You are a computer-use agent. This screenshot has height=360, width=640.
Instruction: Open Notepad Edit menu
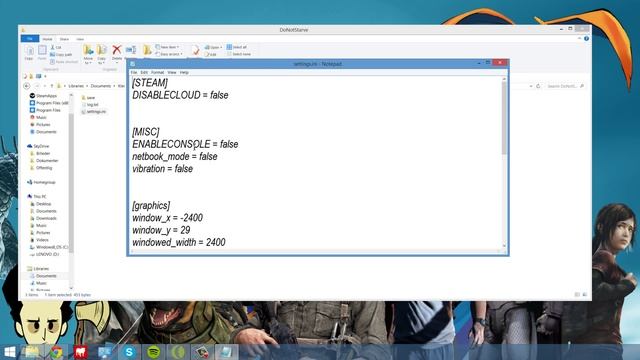(144, 72)
